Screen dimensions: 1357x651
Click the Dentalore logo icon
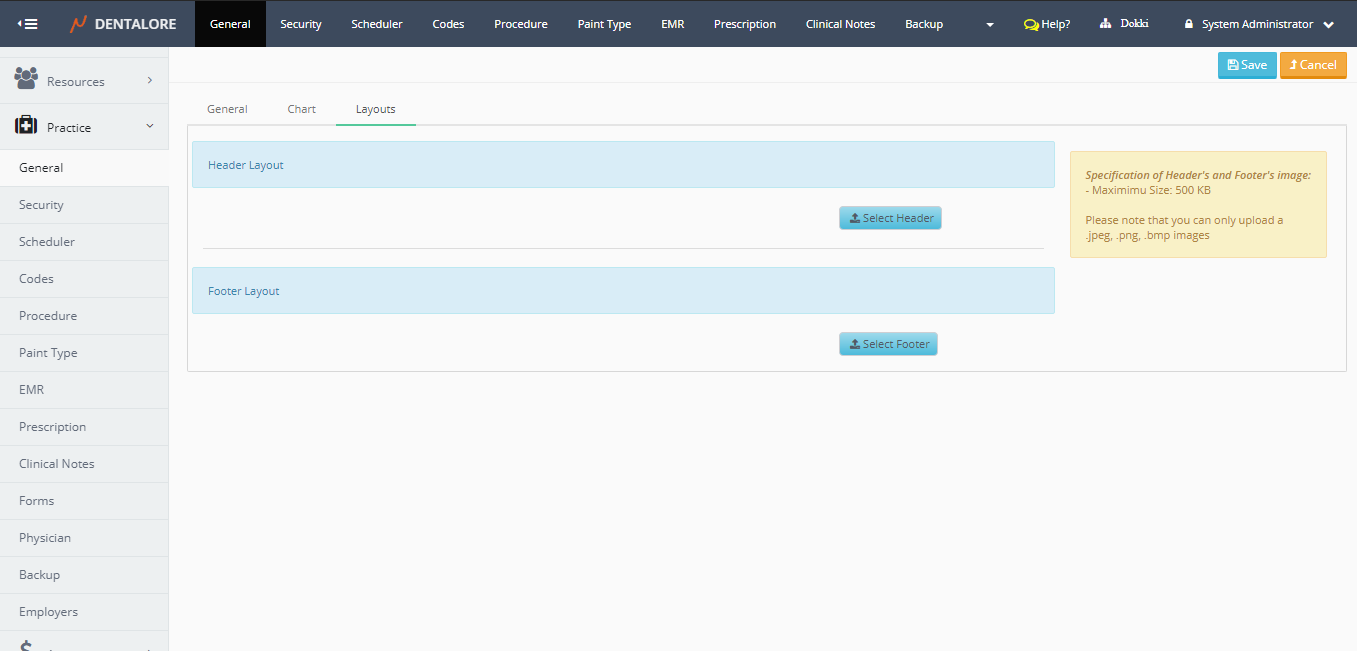tap(78, 24)
